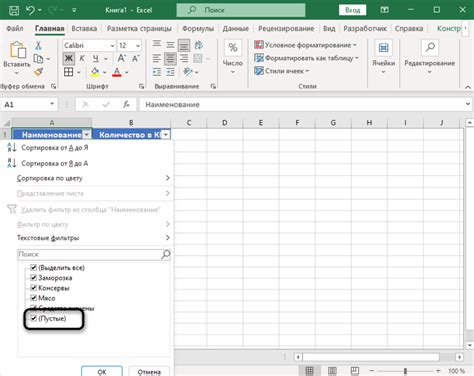Uncheck the (Выделить все) checkbox
The image size is (474, 376).
[33, 267]
